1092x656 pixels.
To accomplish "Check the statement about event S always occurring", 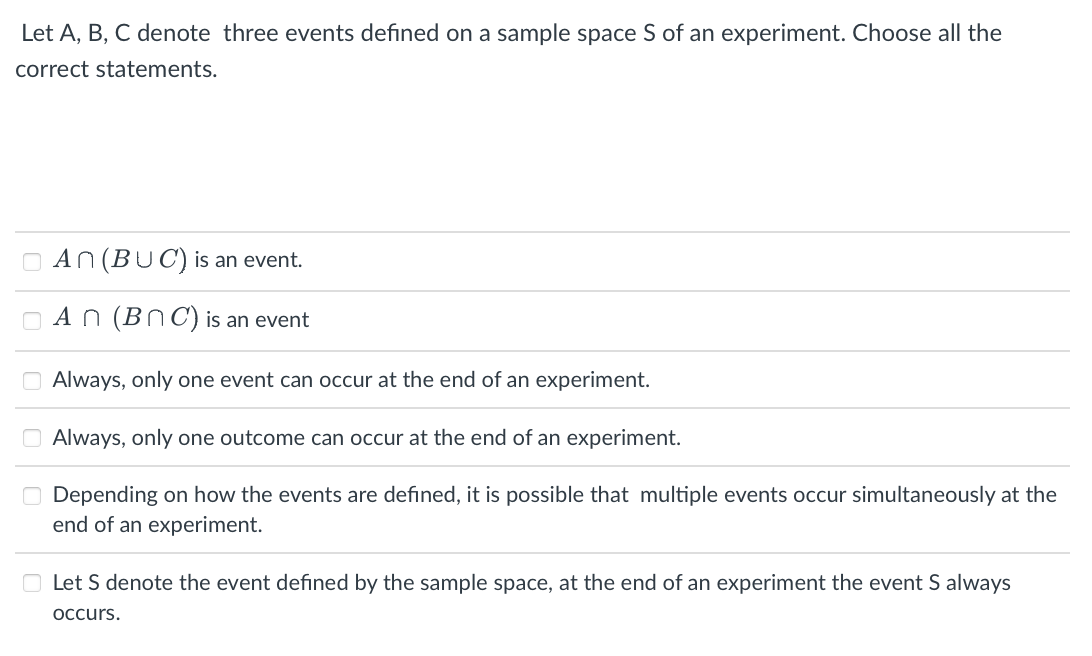I will click(32, 582).
